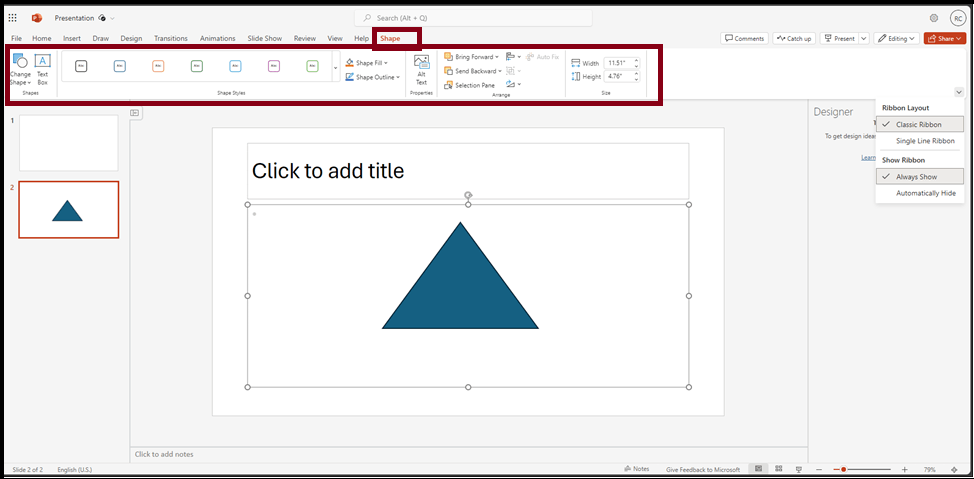The width and height of the screenshot is (974, 479).
Task: Select slide 2 thumbnail with triangle
Action: (x=68, y=209)
